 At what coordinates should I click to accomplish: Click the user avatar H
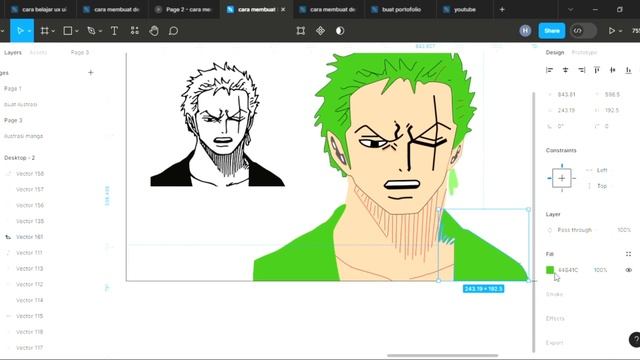(525, 31)
